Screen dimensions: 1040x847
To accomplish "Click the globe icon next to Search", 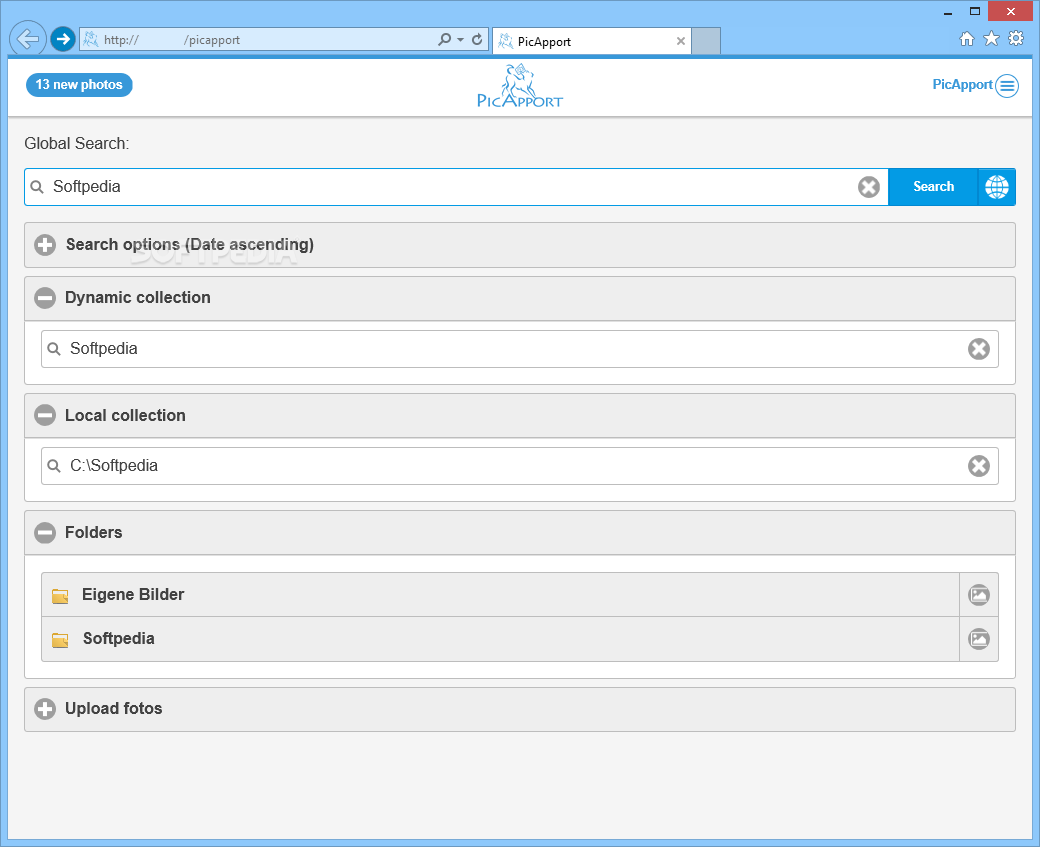I will [997, 187].
